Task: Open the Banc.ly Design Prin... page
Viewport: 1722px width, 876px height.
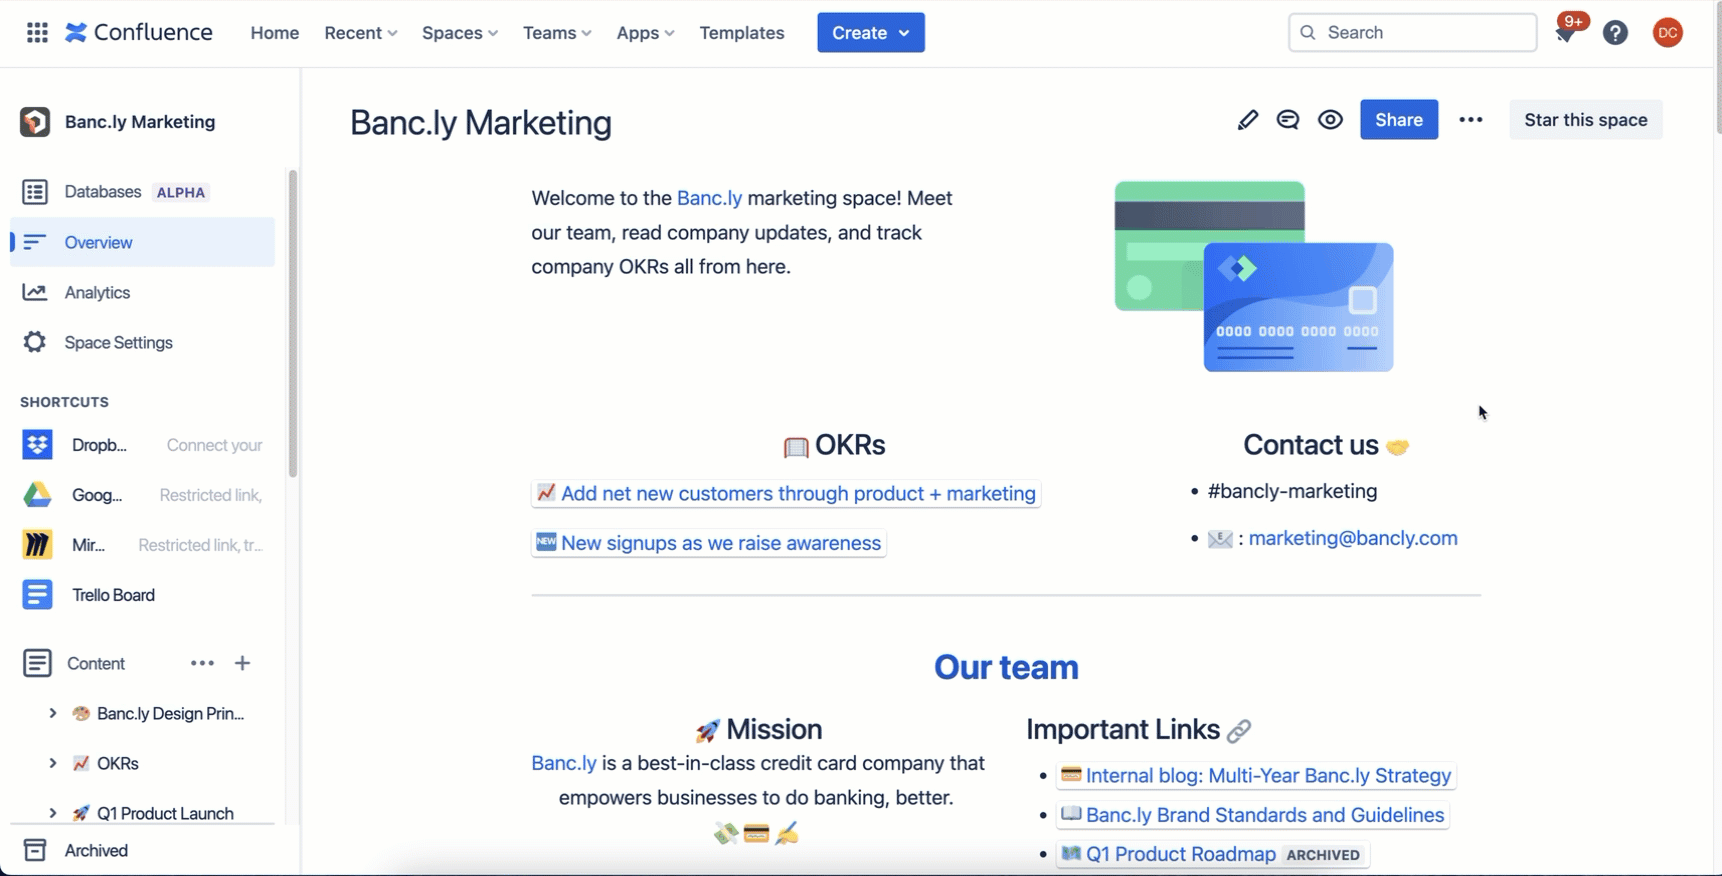Action: 170,713
